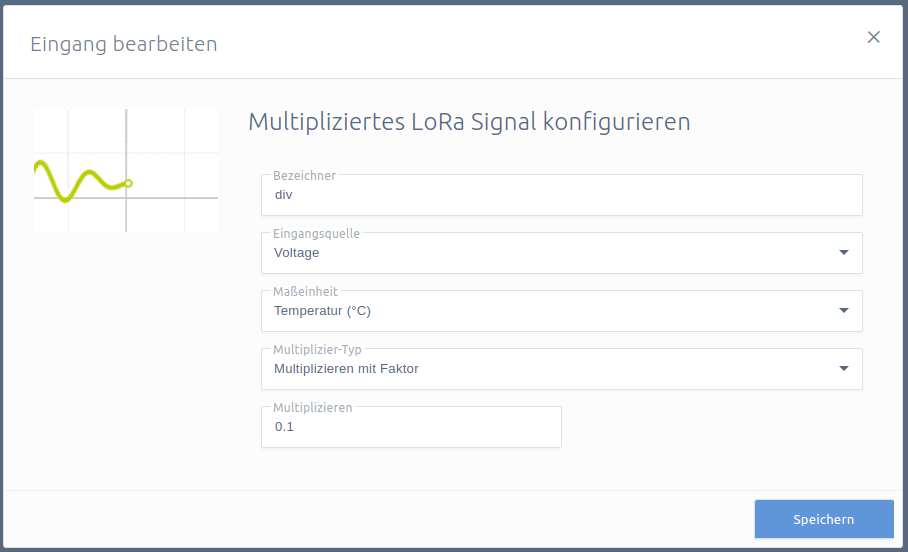
Task: Select the circle endpoint on the green curve
Action: pyautogui.click(x=129, y=183)
